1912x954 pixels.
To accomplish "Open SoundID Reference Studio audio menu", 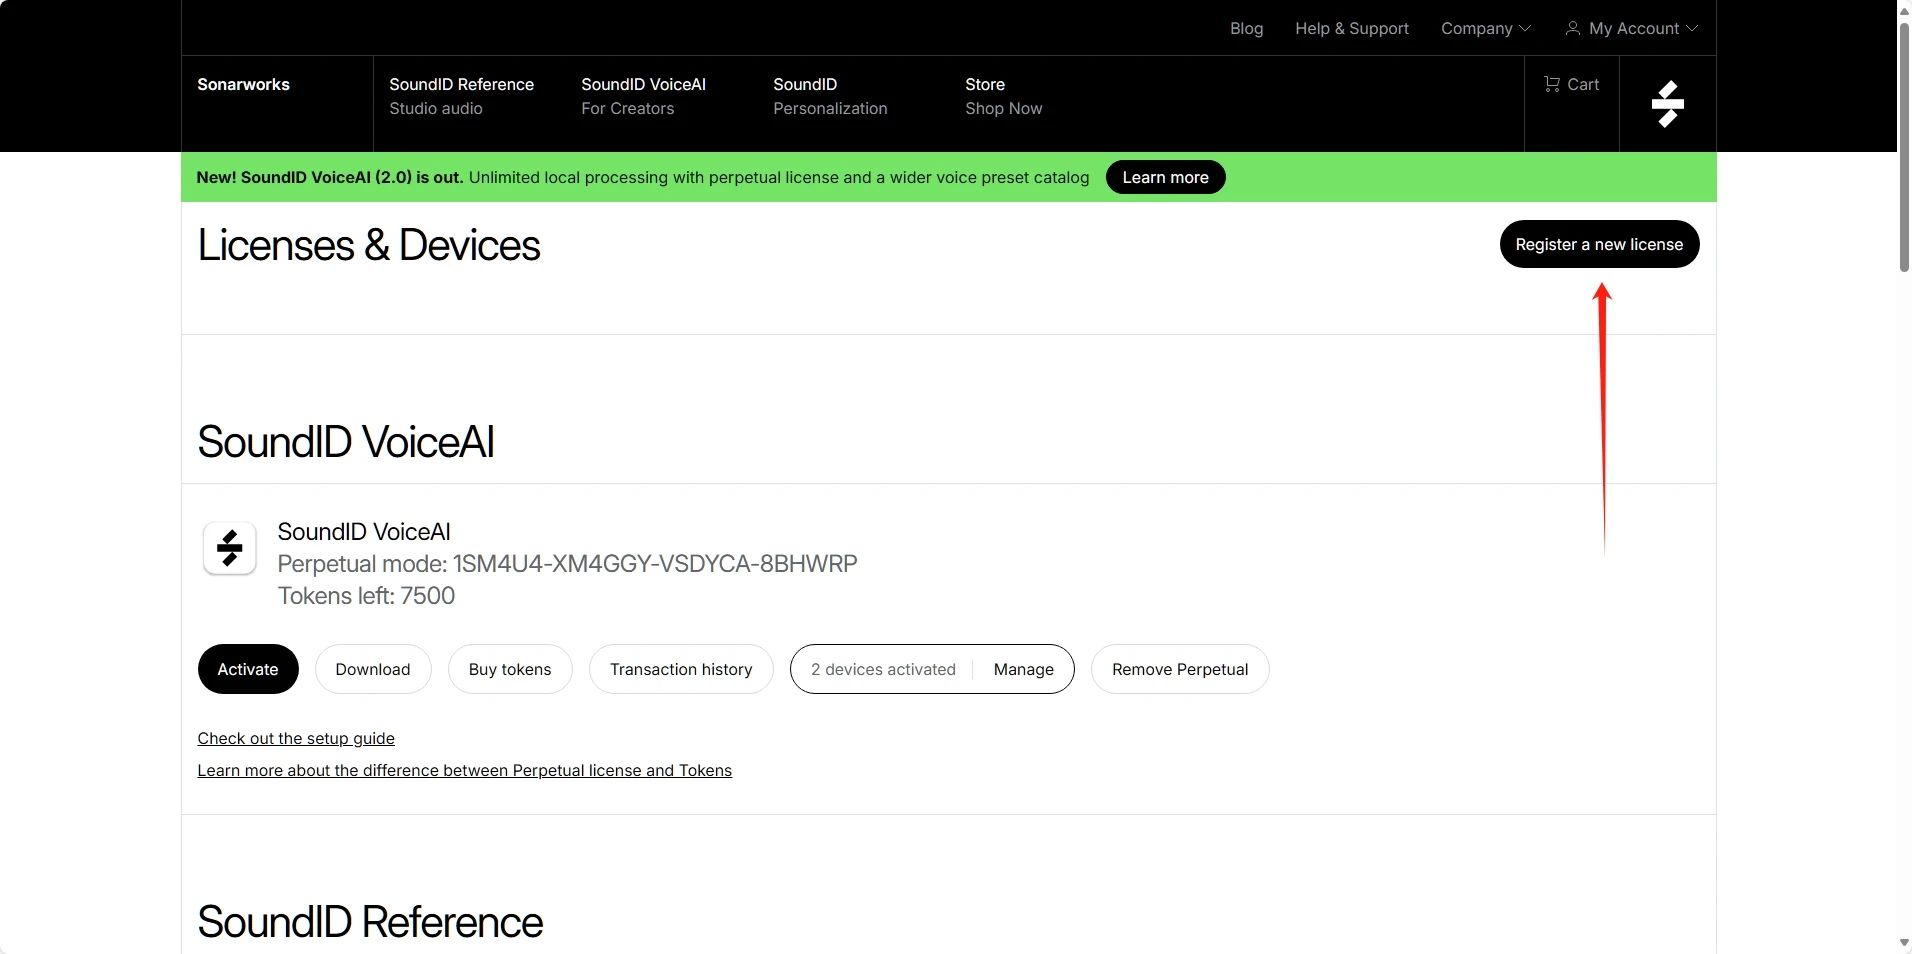I will 461,96.
